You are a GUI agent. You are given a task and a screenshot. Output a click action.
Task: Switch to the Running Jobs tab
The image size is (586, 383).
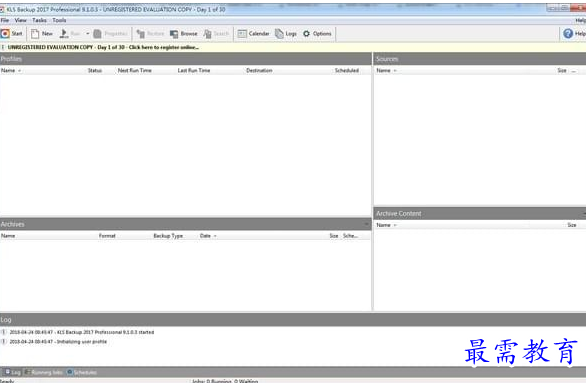[x=44, y=372]
